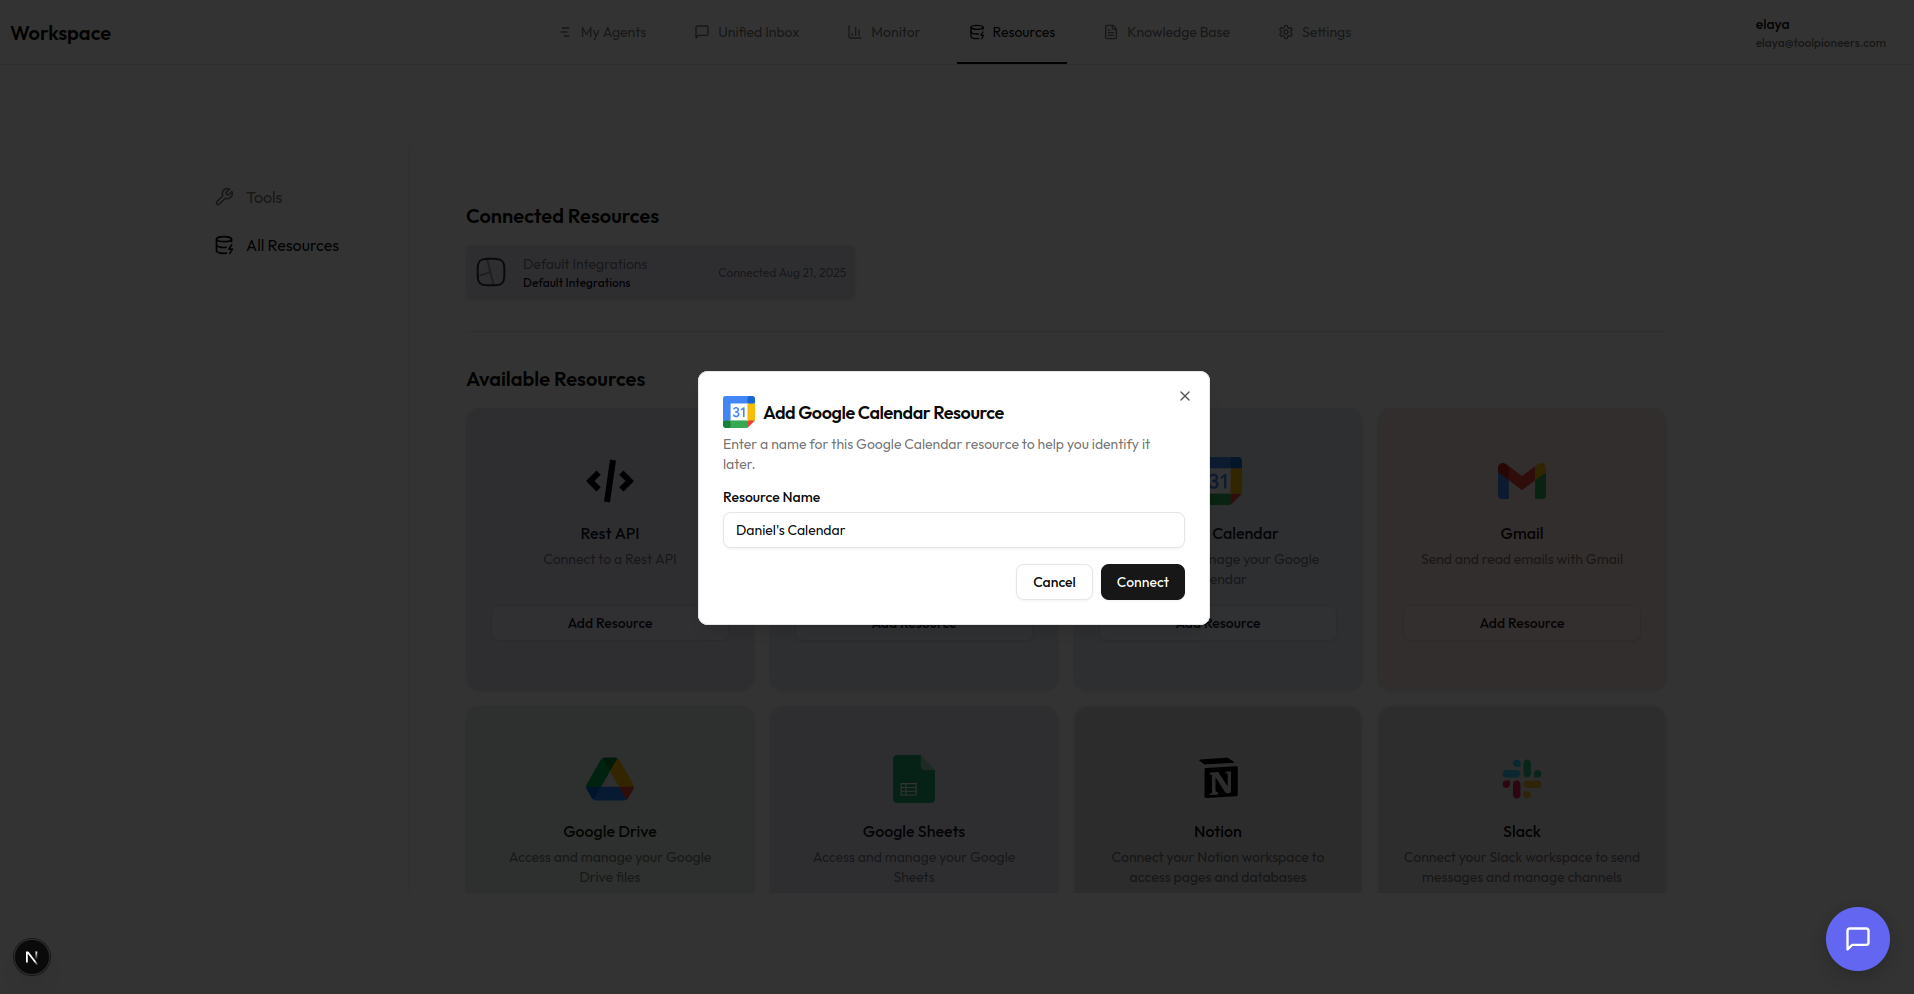
Task: Click the Google Drive icon
Action: (x=610, y=779)
